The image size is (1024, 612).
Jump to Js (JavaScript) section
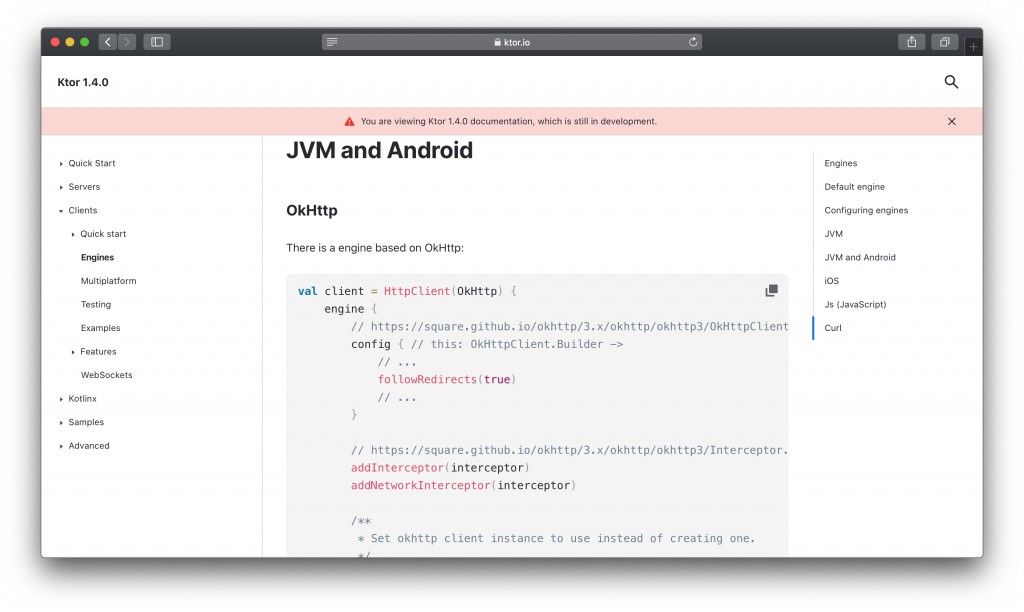[855, 304]
